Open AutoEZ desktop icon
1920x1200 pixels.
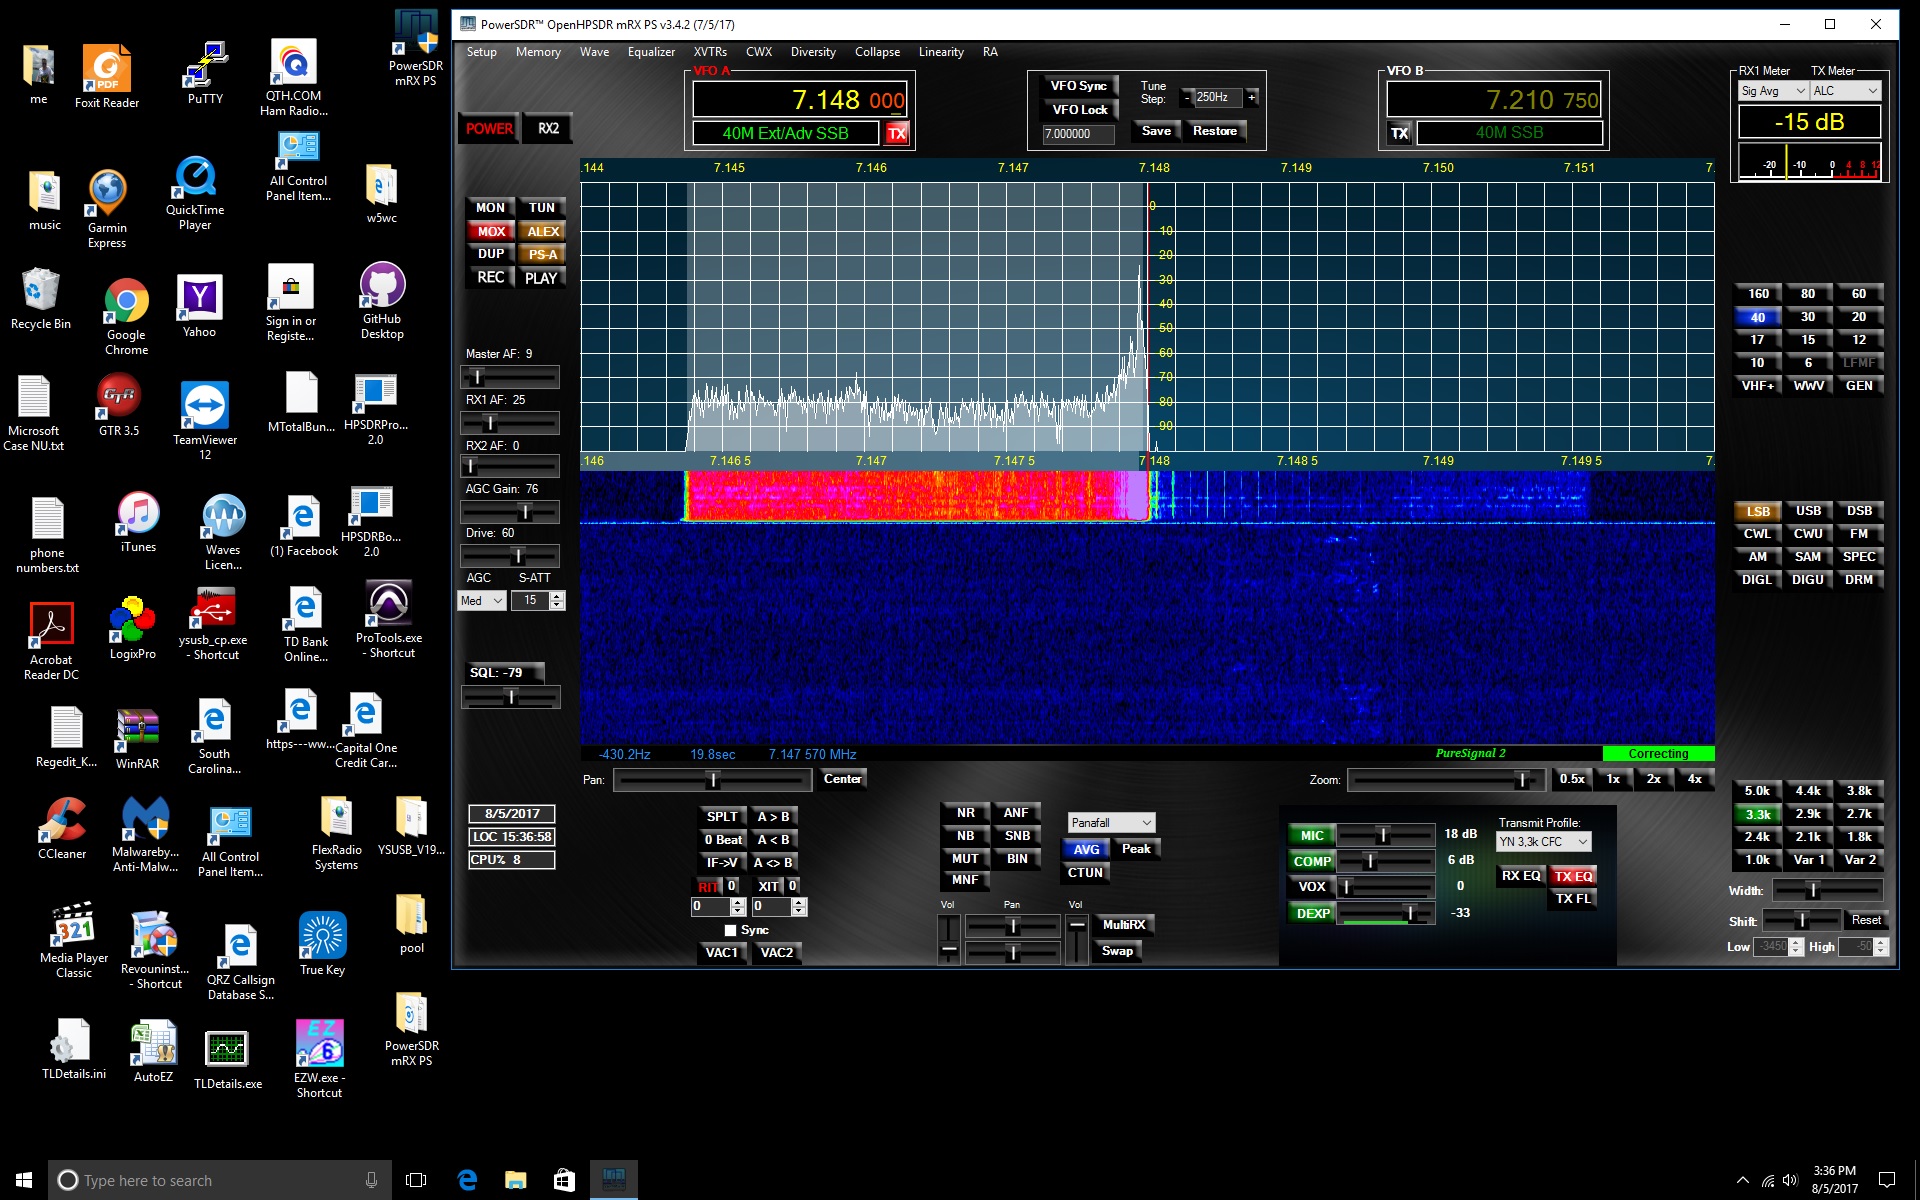pyautogui.click(x=153, y=1052)
